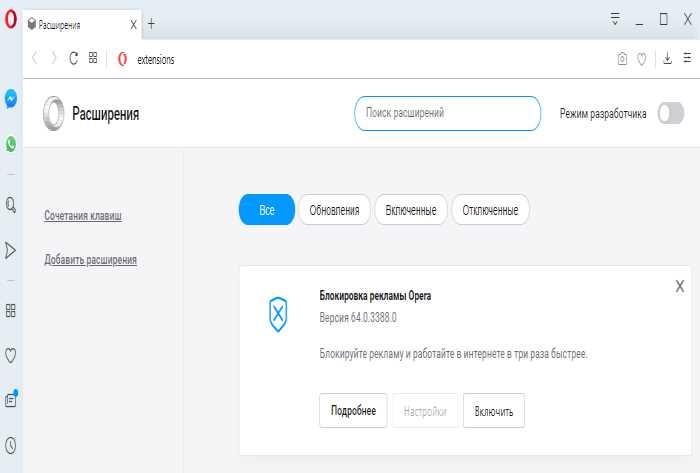The image size is (700, 473).
Task: Open bookmarks heart icon in sidebar
Action: (x=11, y=355)
